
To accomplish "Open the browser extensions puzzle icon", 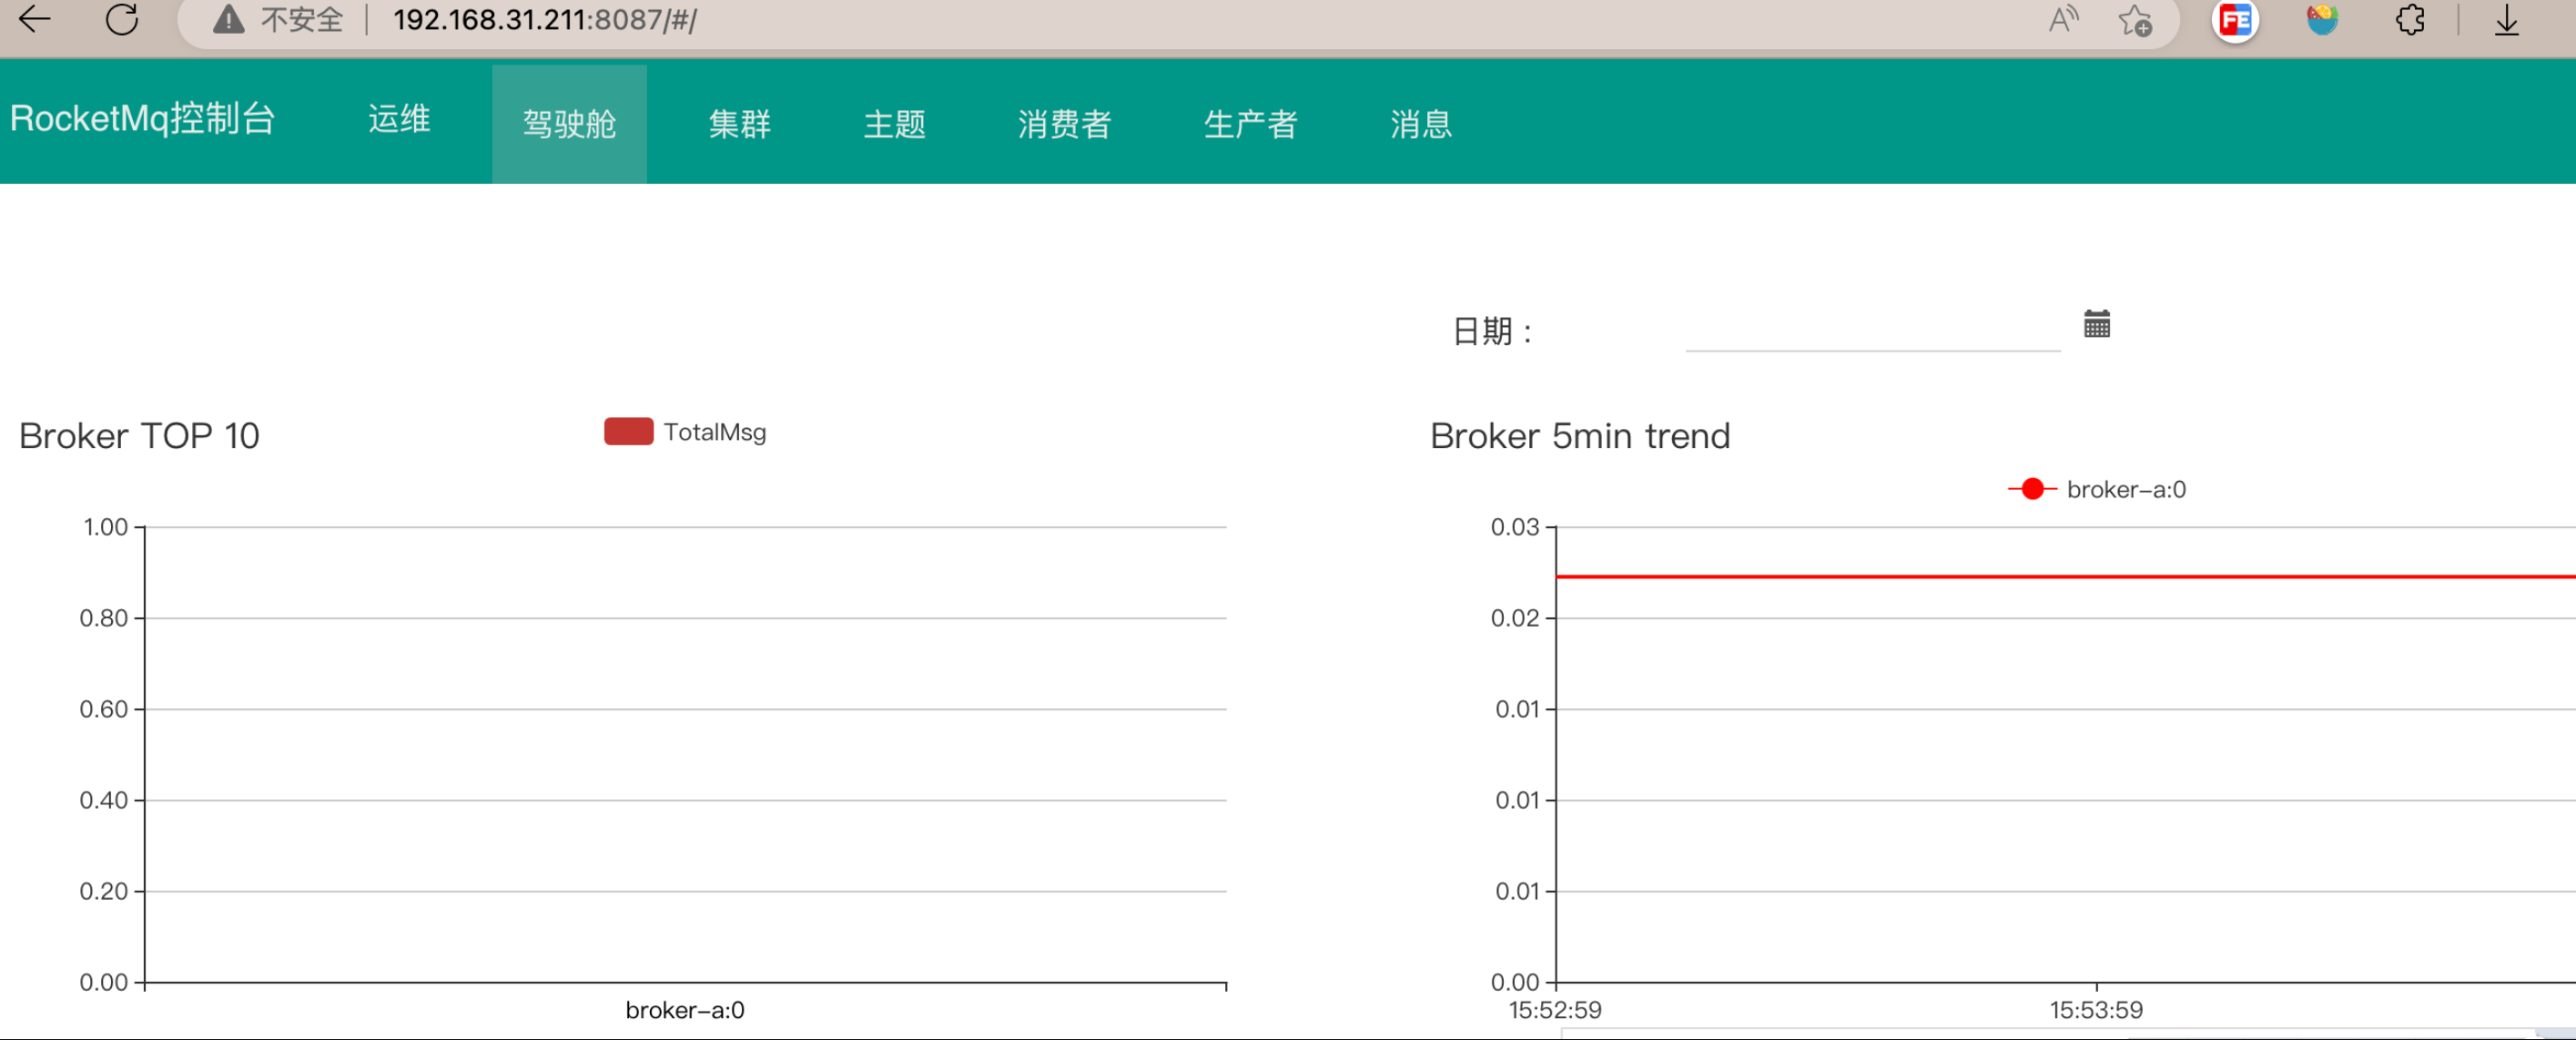I will [2410, 19].
